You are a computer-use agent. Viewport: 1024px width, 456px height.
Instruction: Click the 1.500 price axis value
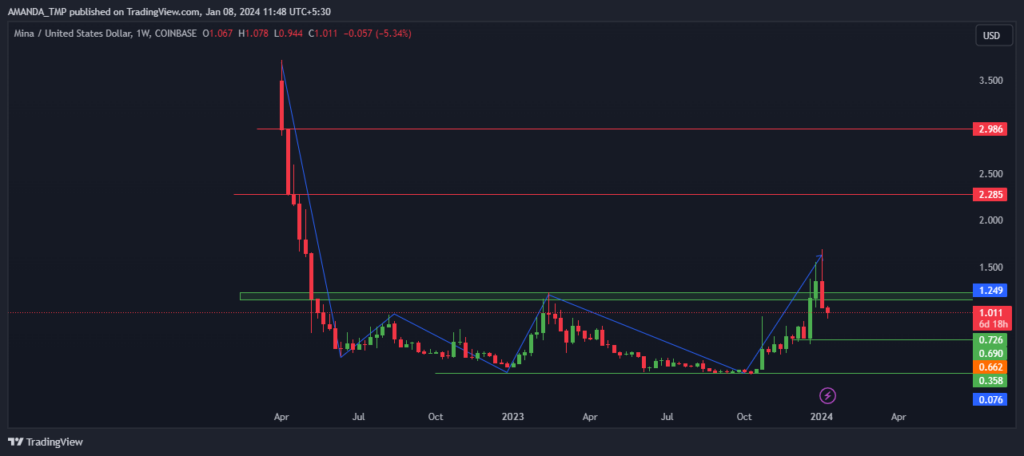[x=991, y=267]
